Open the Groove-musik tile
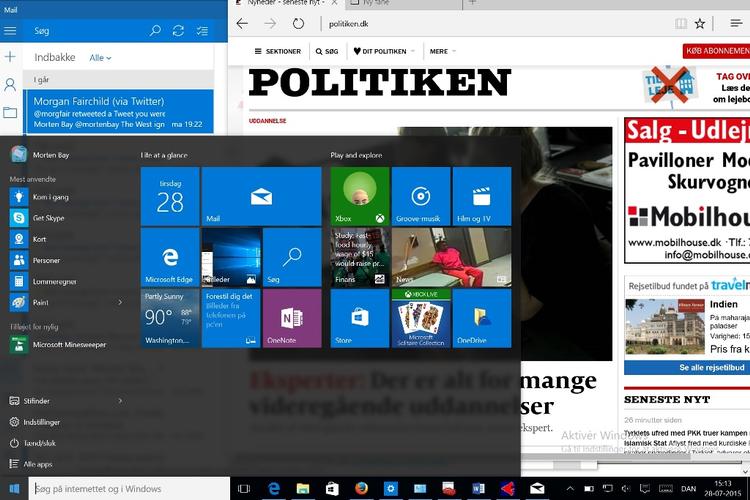 [x=421, y=196]
